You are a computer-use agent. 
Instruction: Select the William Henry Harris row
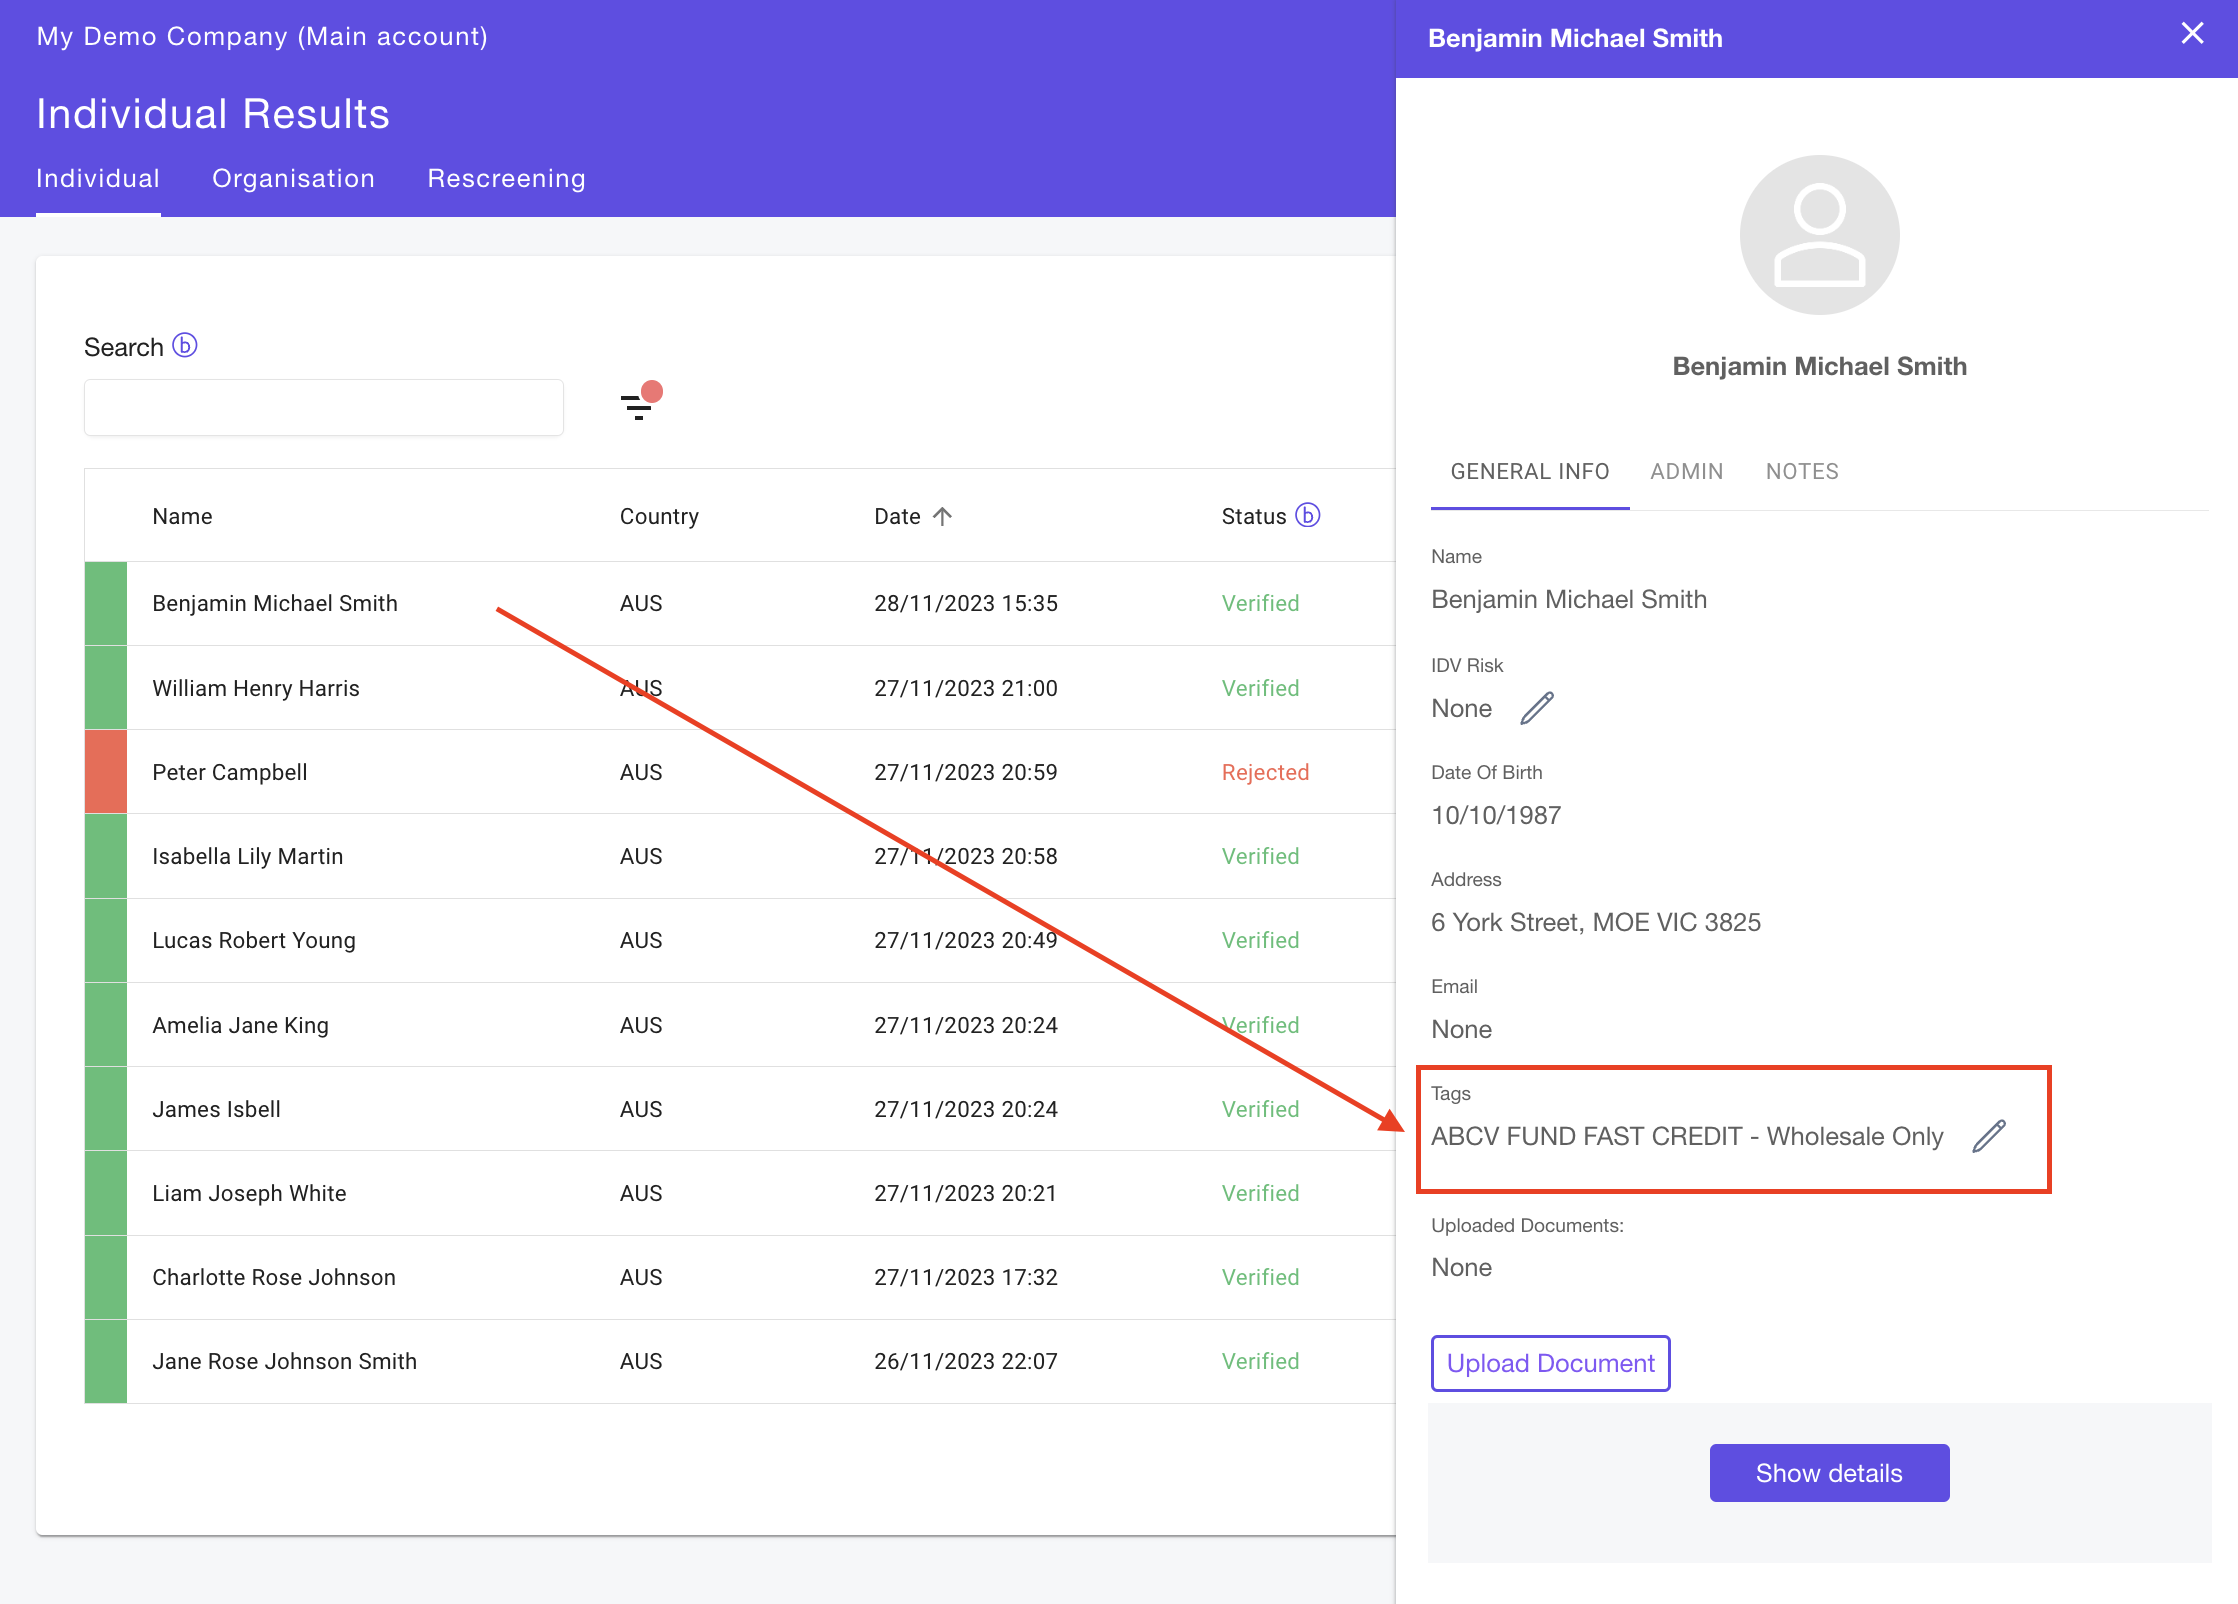coord(255,688)
